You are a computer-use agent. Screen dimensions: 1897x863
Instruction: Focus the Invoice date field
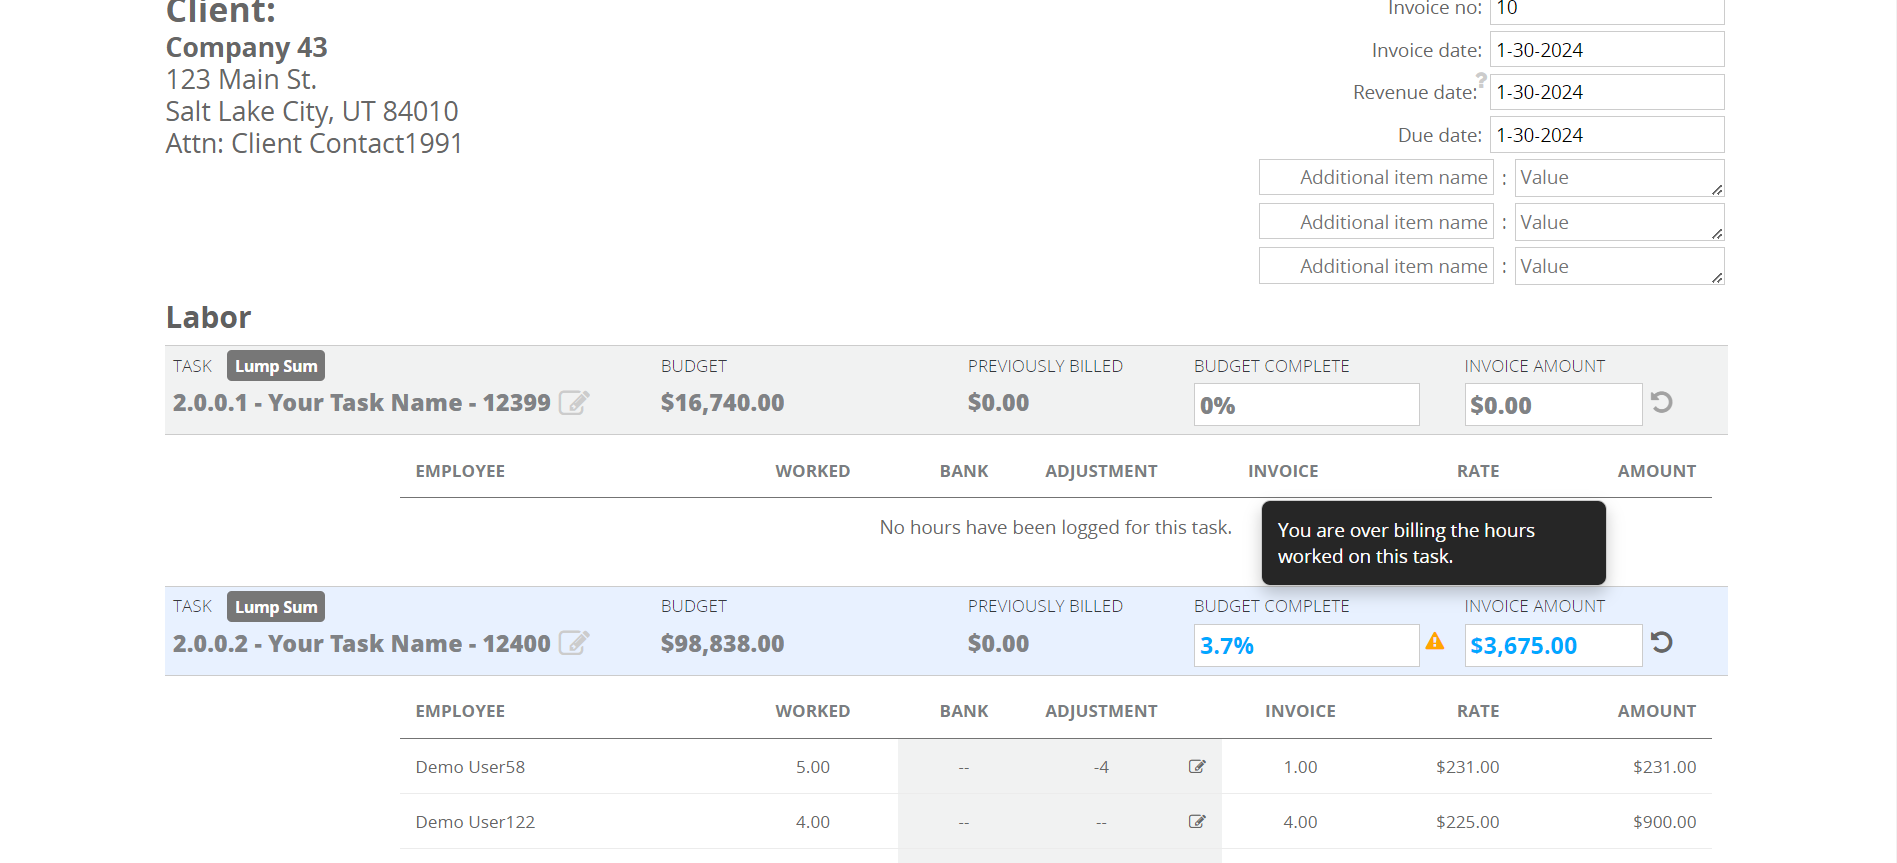1607,50
